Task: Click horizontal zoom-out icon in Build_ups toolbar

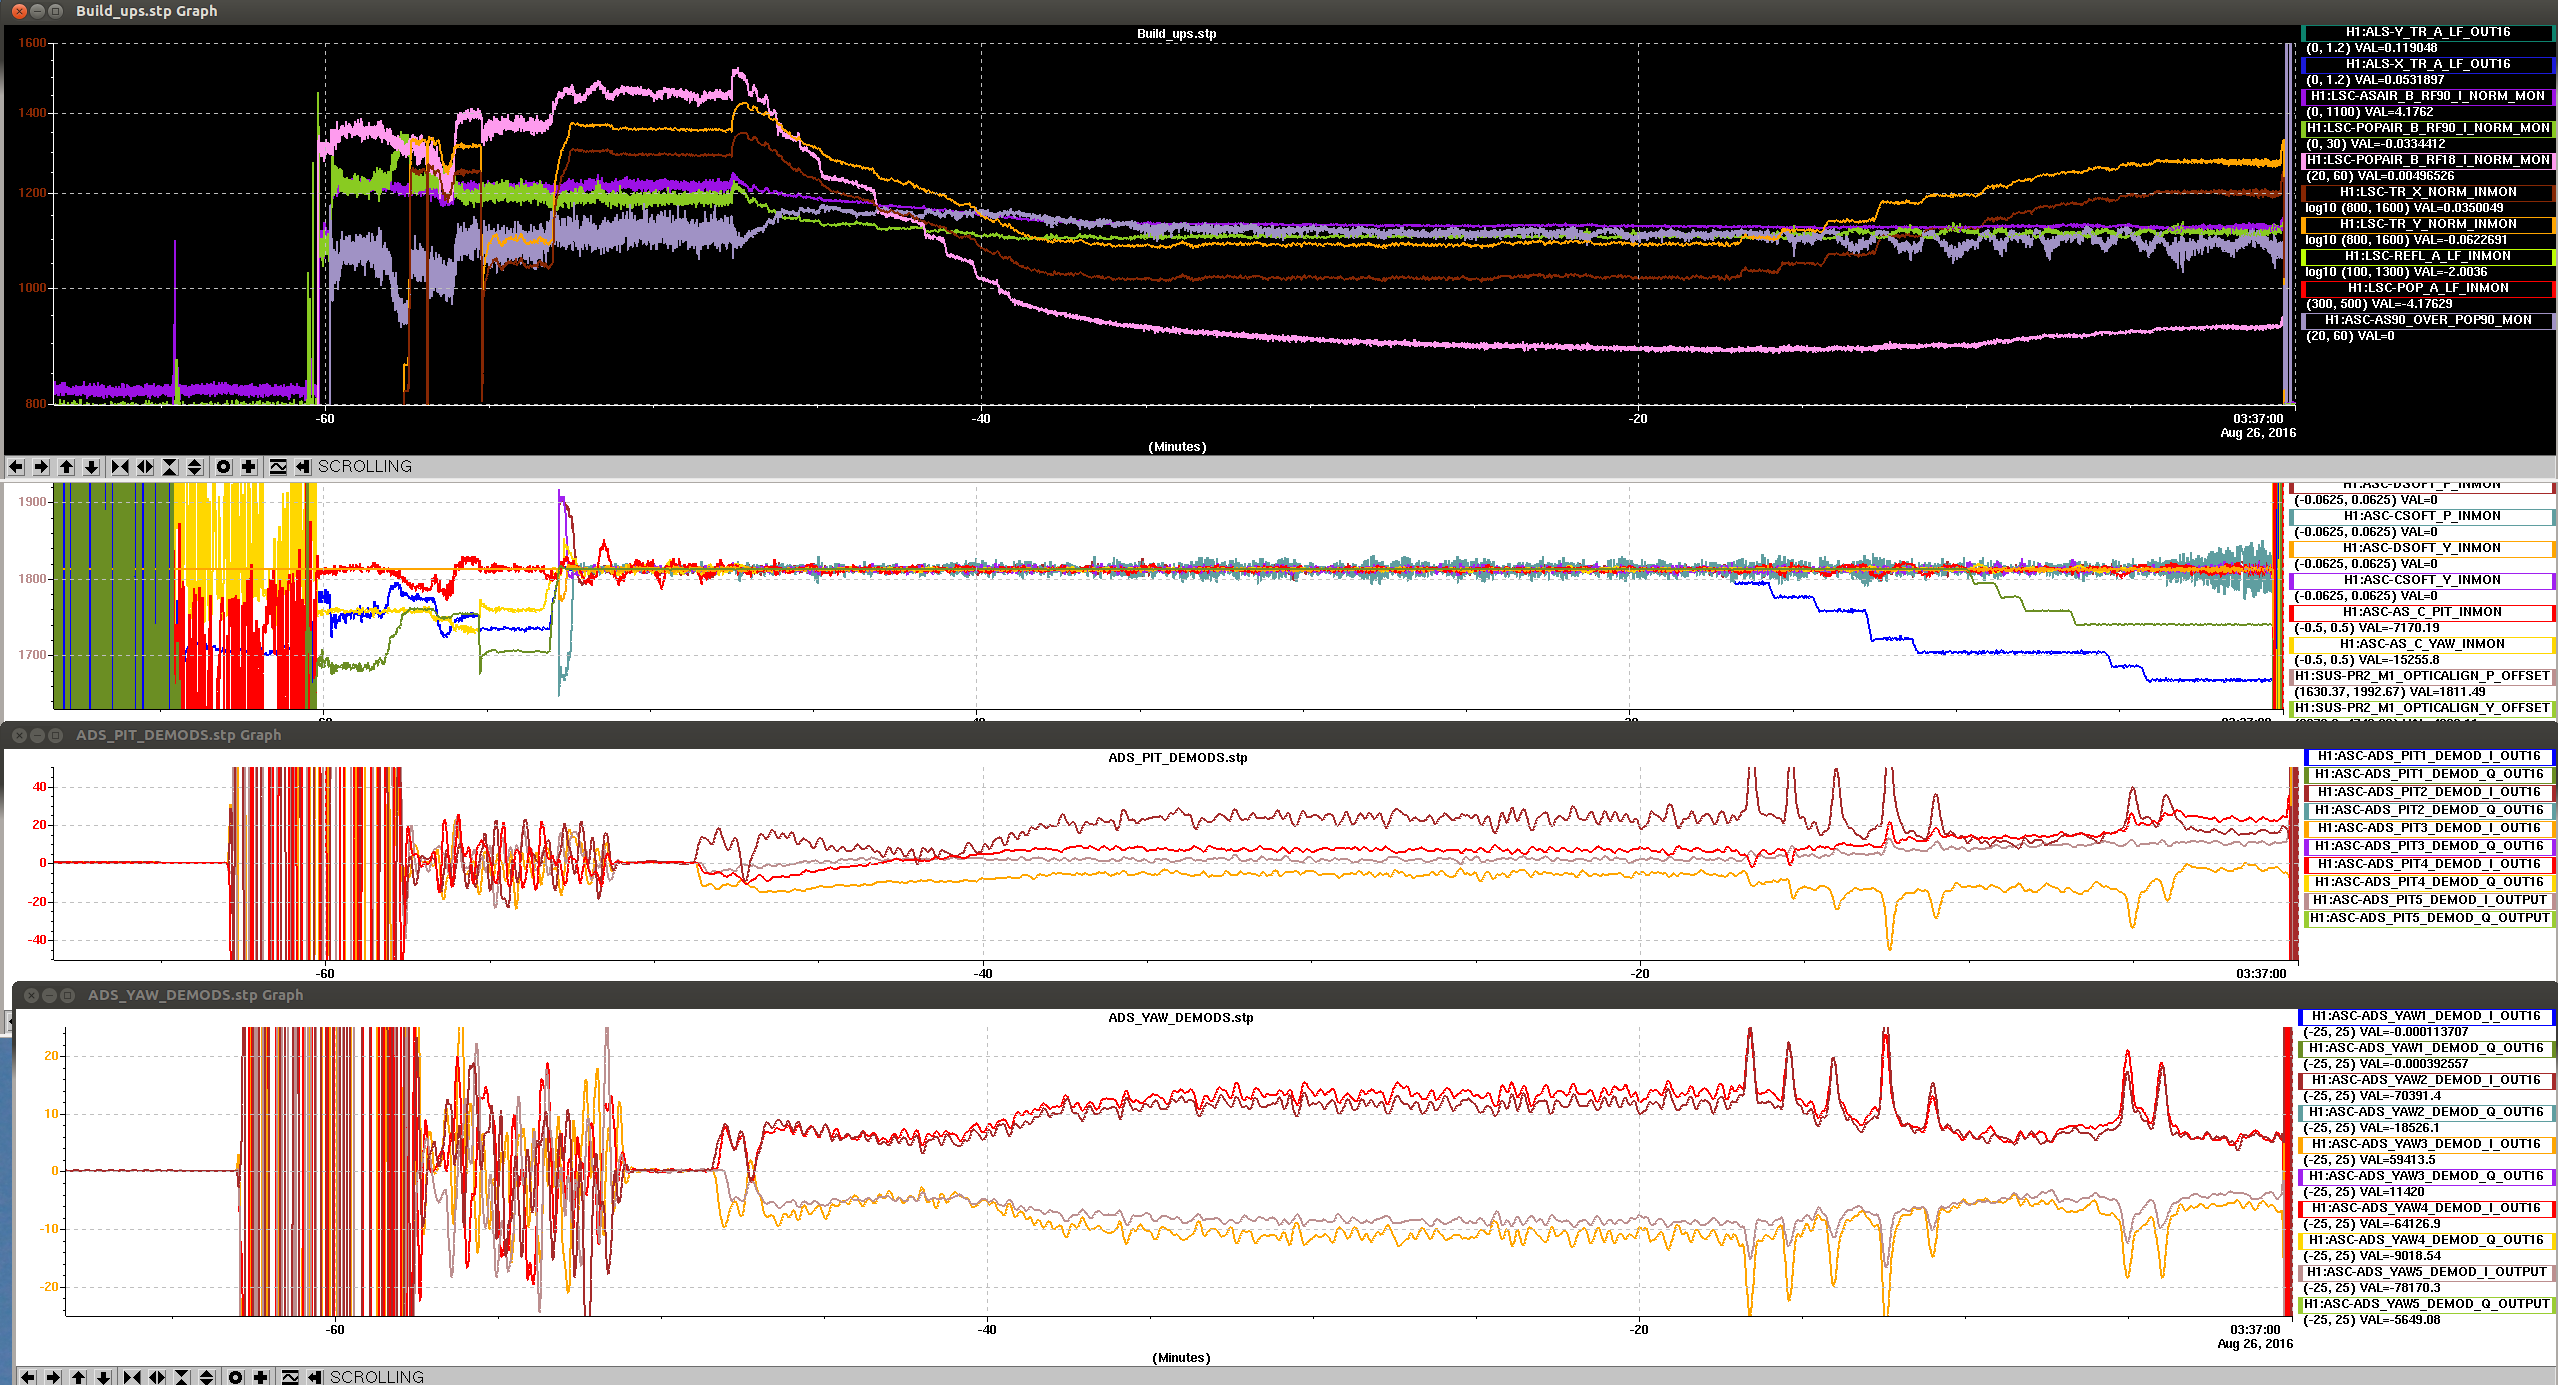Action: click(145, 467)
